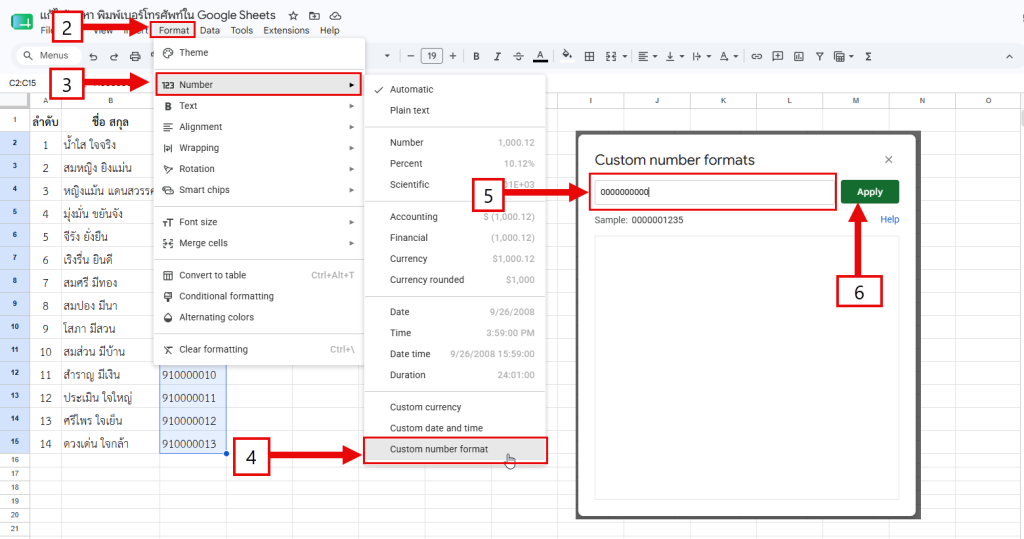The image size is (1024, 539).
Task: Choose Alternating colors
Action: [x=259, y=317]
